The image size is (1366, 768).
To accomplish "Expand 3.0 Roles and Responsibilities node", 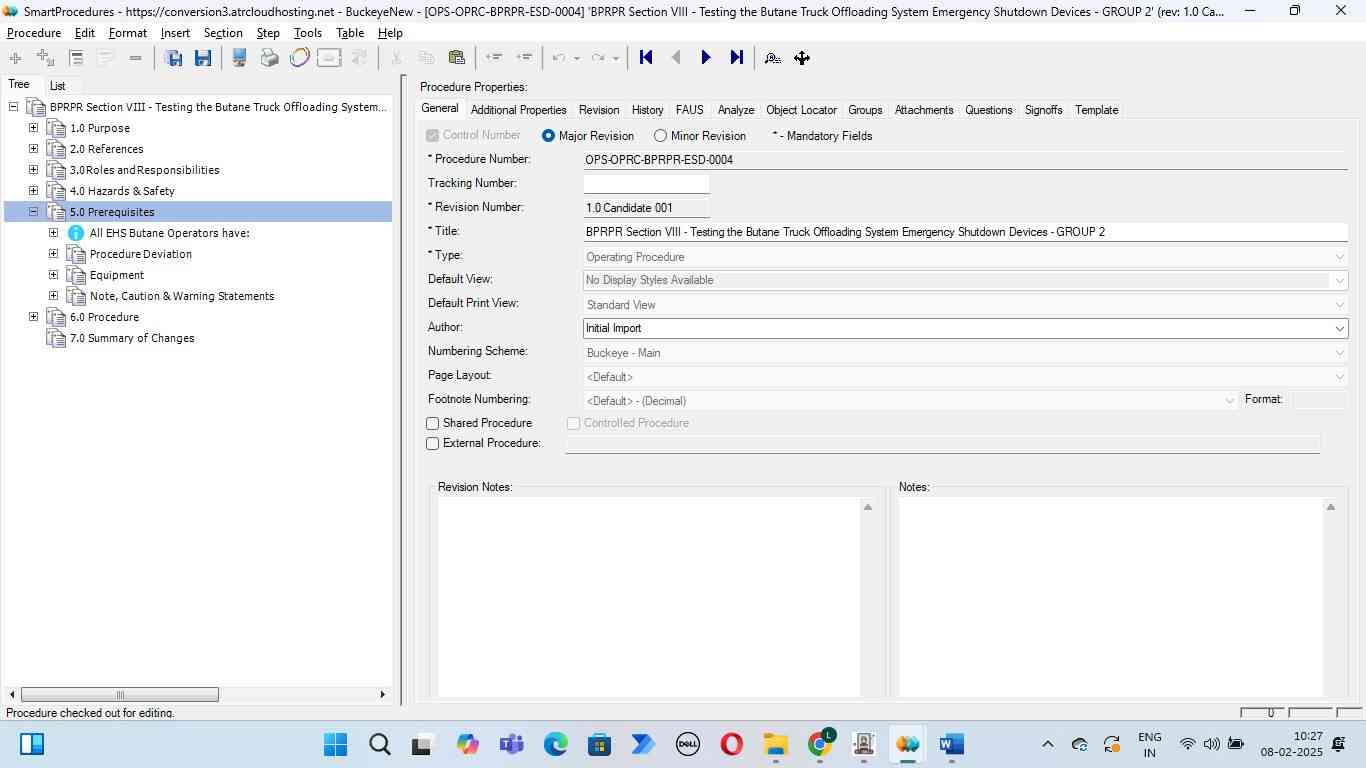I will (33, 170).
